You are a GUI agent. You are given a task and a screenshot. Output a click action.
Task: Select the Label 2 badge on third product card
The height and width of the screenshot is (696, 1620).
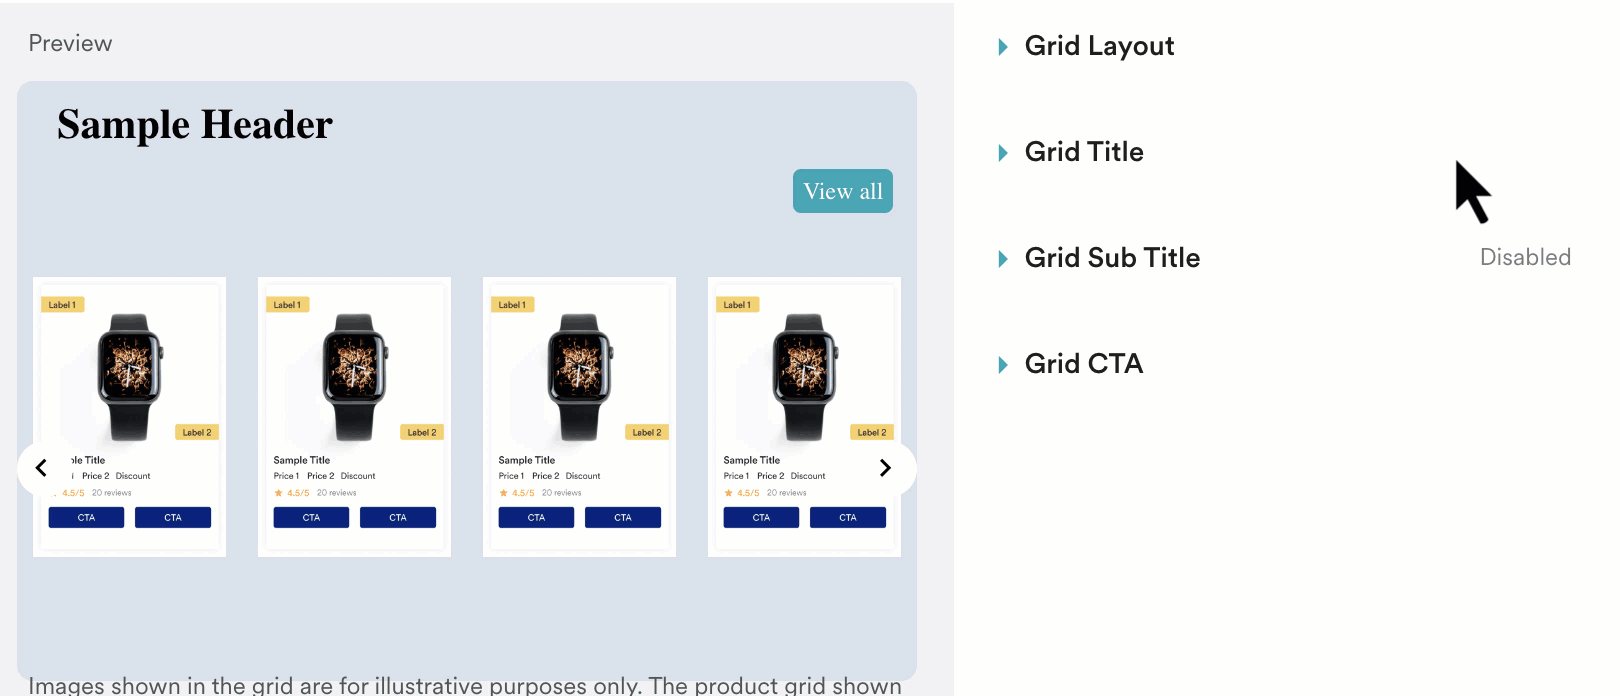click(647, 432)
